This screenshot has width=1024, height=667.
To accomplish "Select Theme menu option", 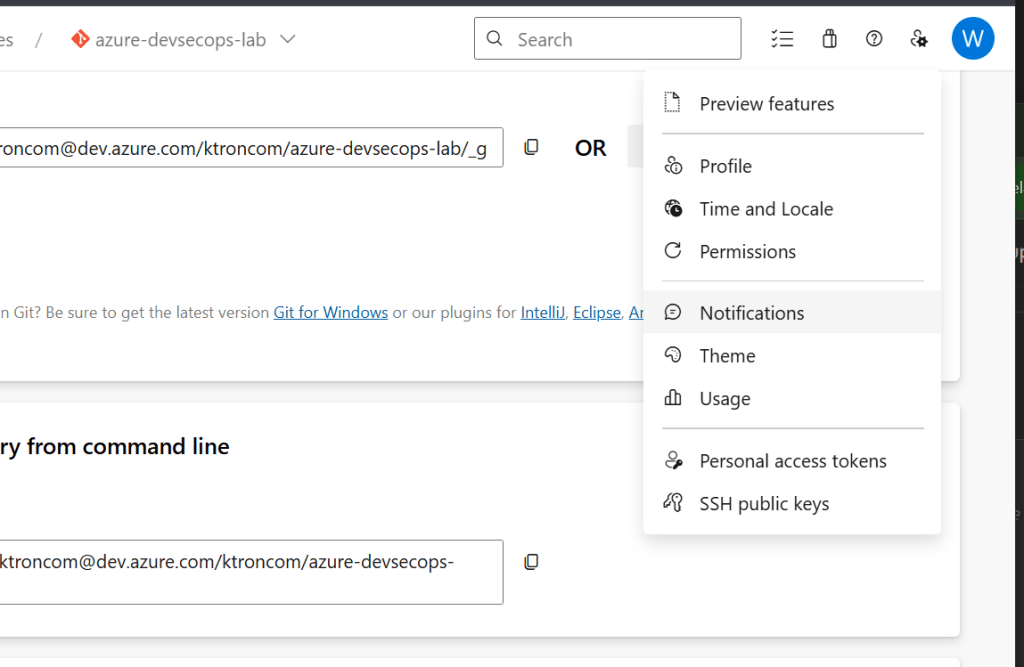I will [727, 356].
